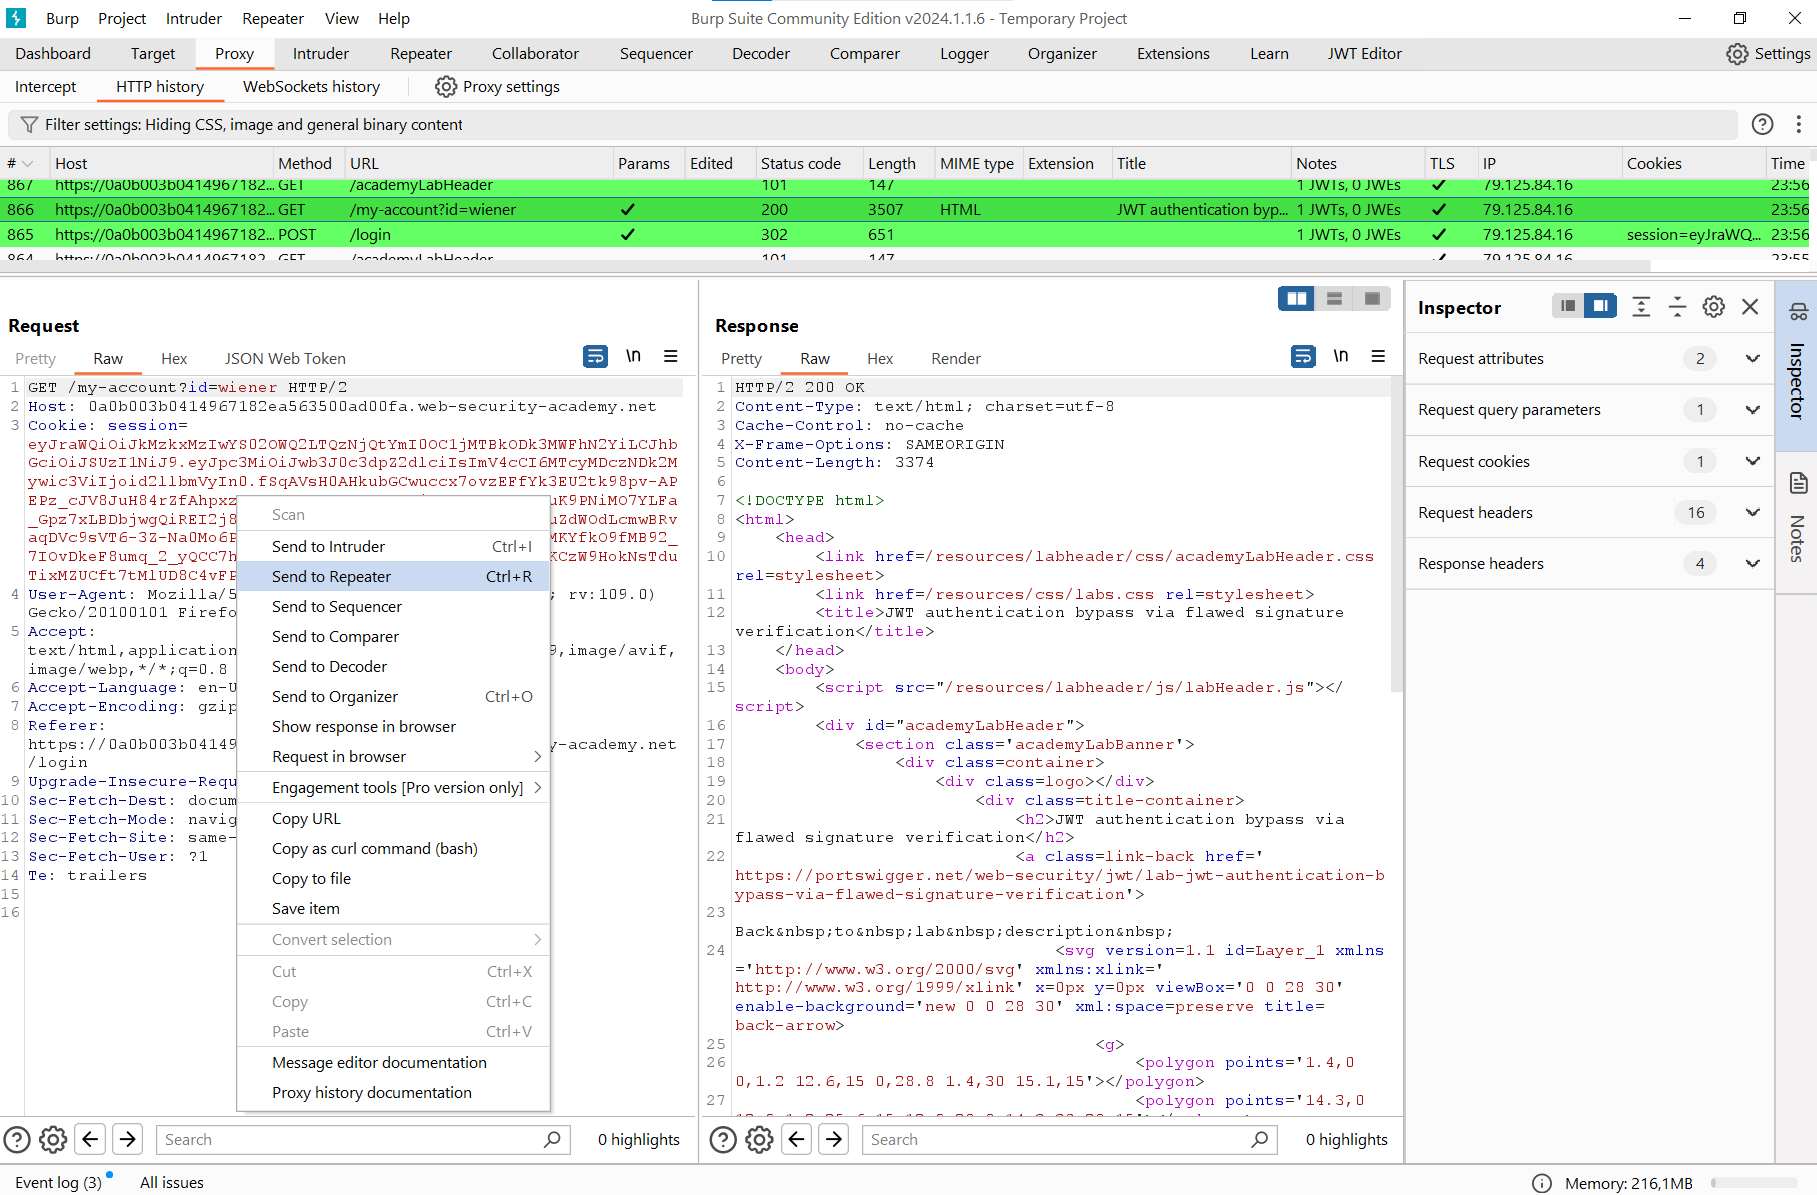Open All issues in the status bar
1817x1195 pixels.
[x=171, y=1182]
